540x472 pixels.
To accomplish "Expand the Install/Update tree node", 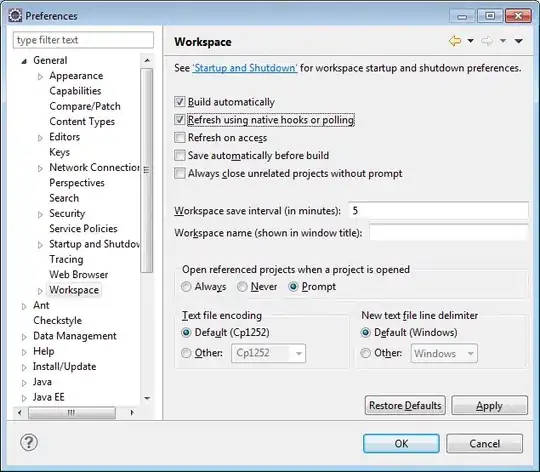I will pos(24,367).
